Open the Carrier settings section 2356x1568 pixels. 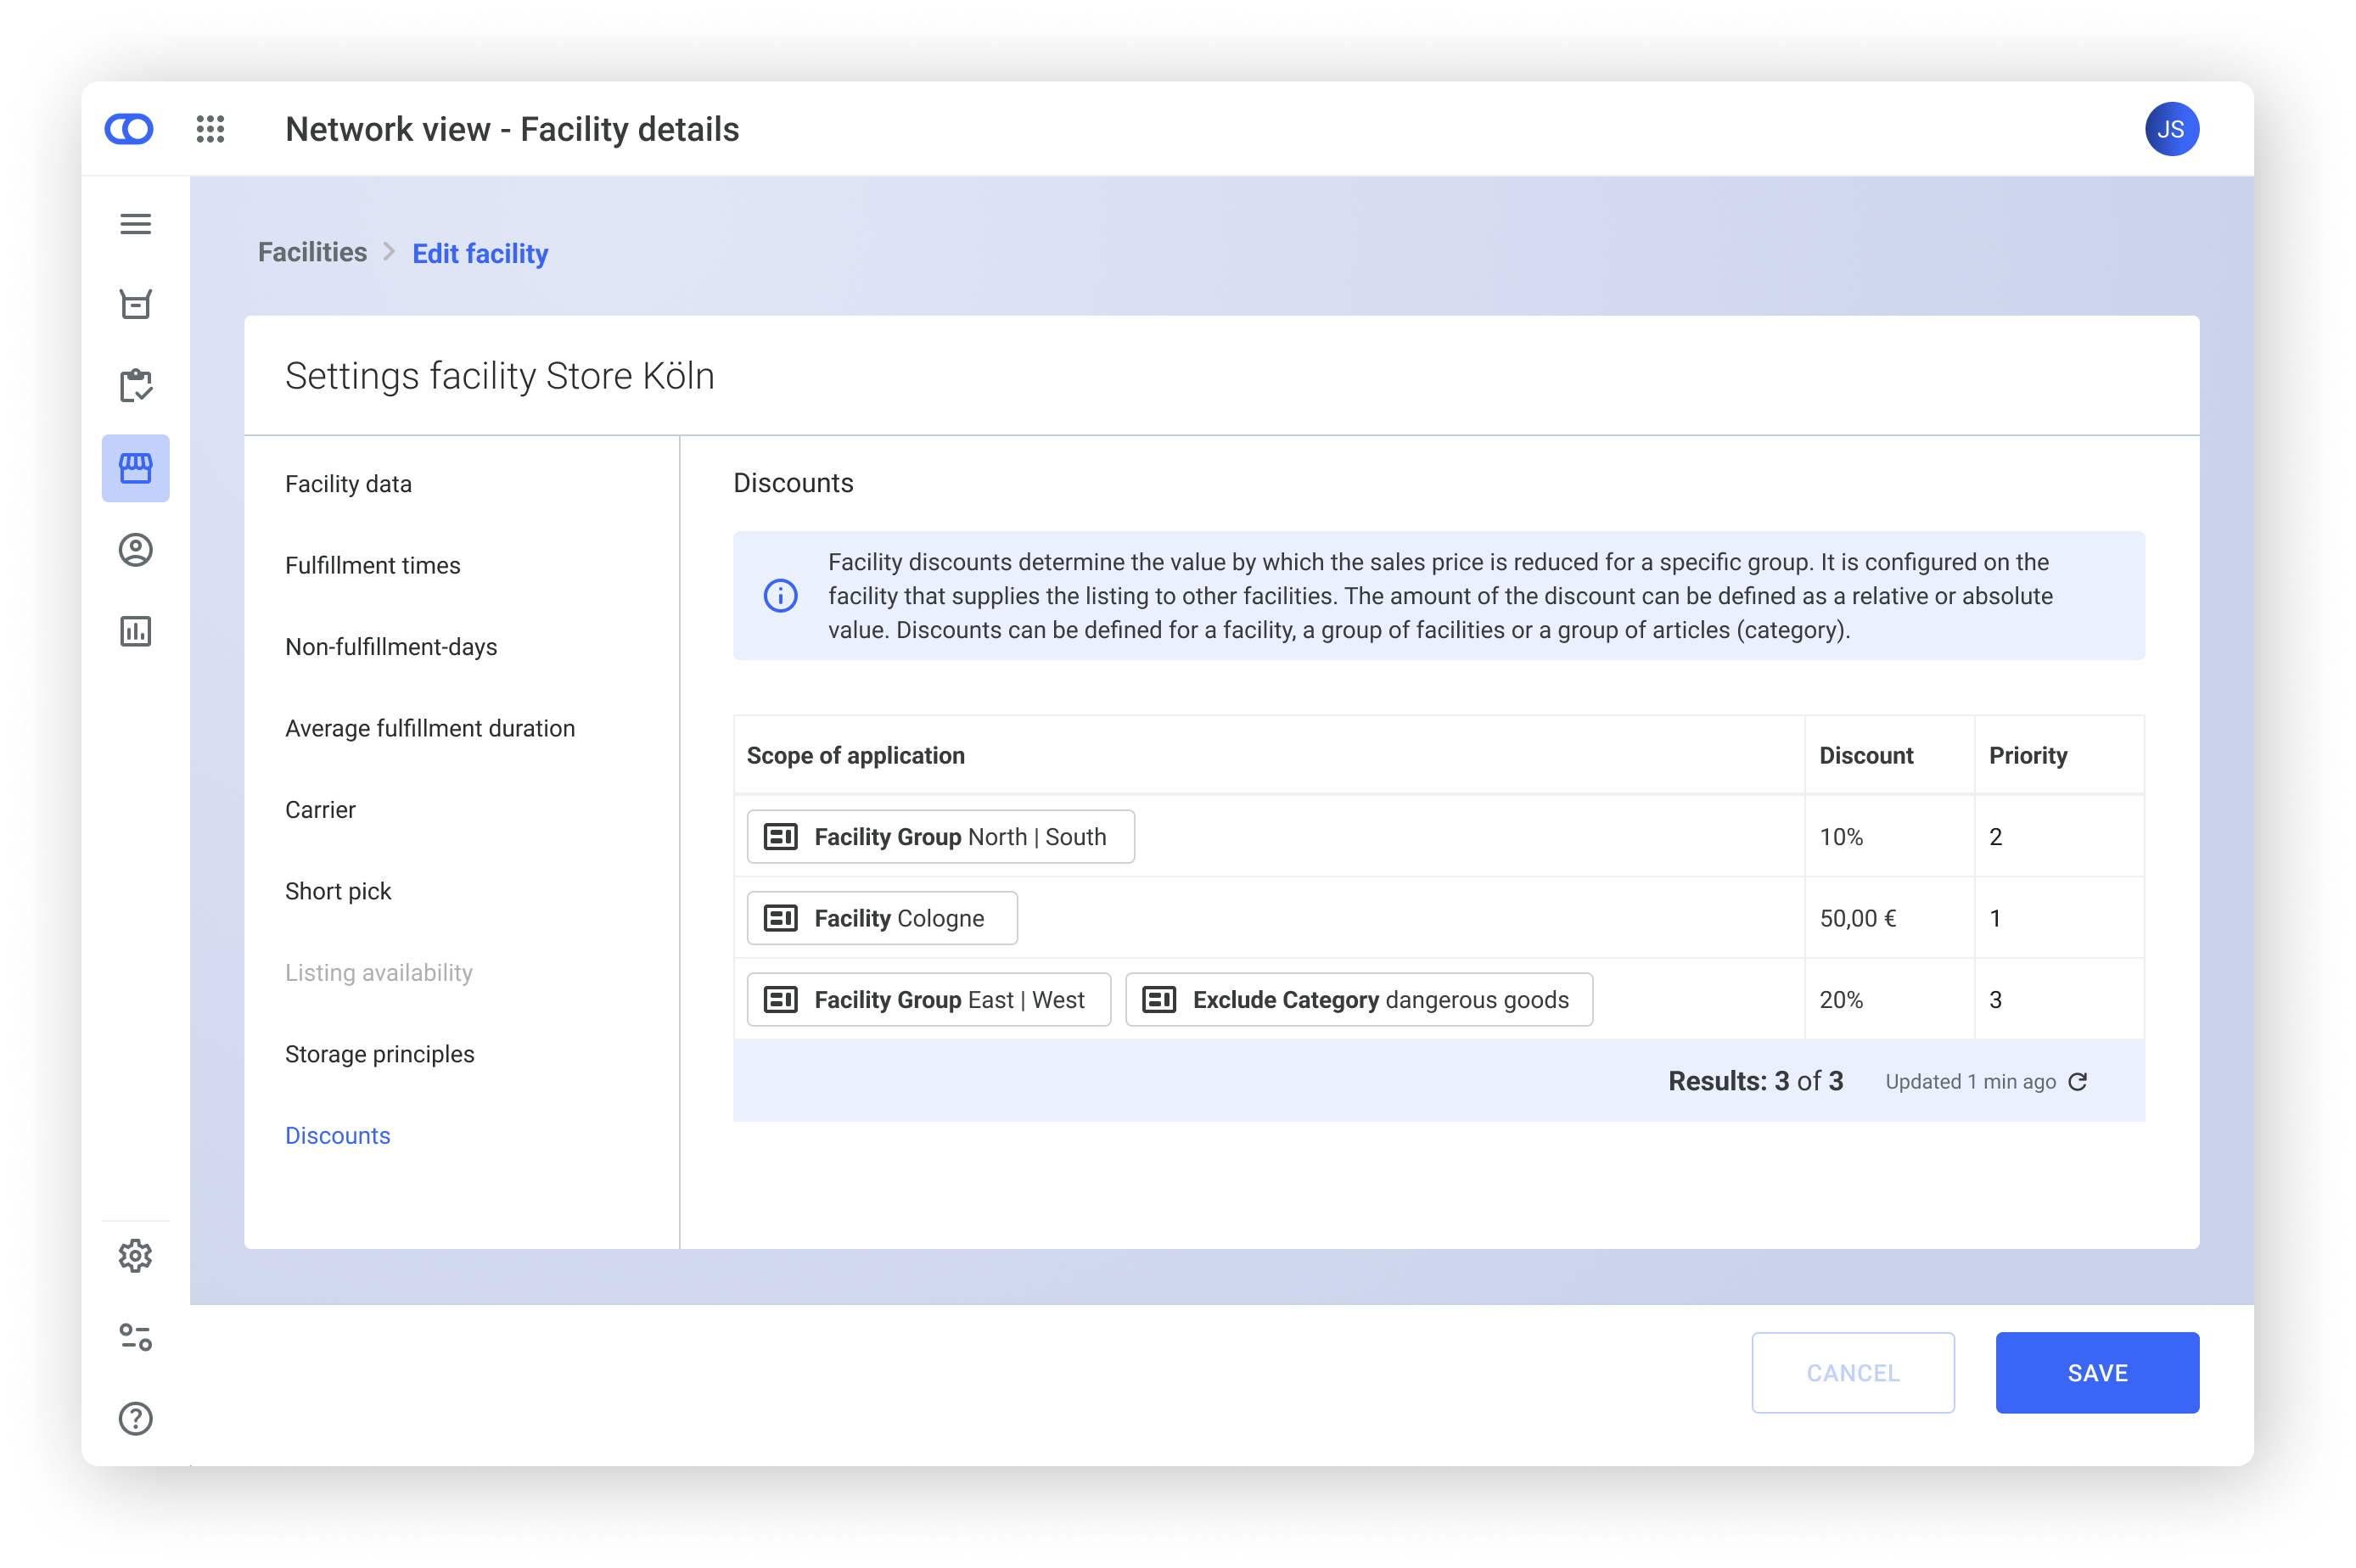320,810
